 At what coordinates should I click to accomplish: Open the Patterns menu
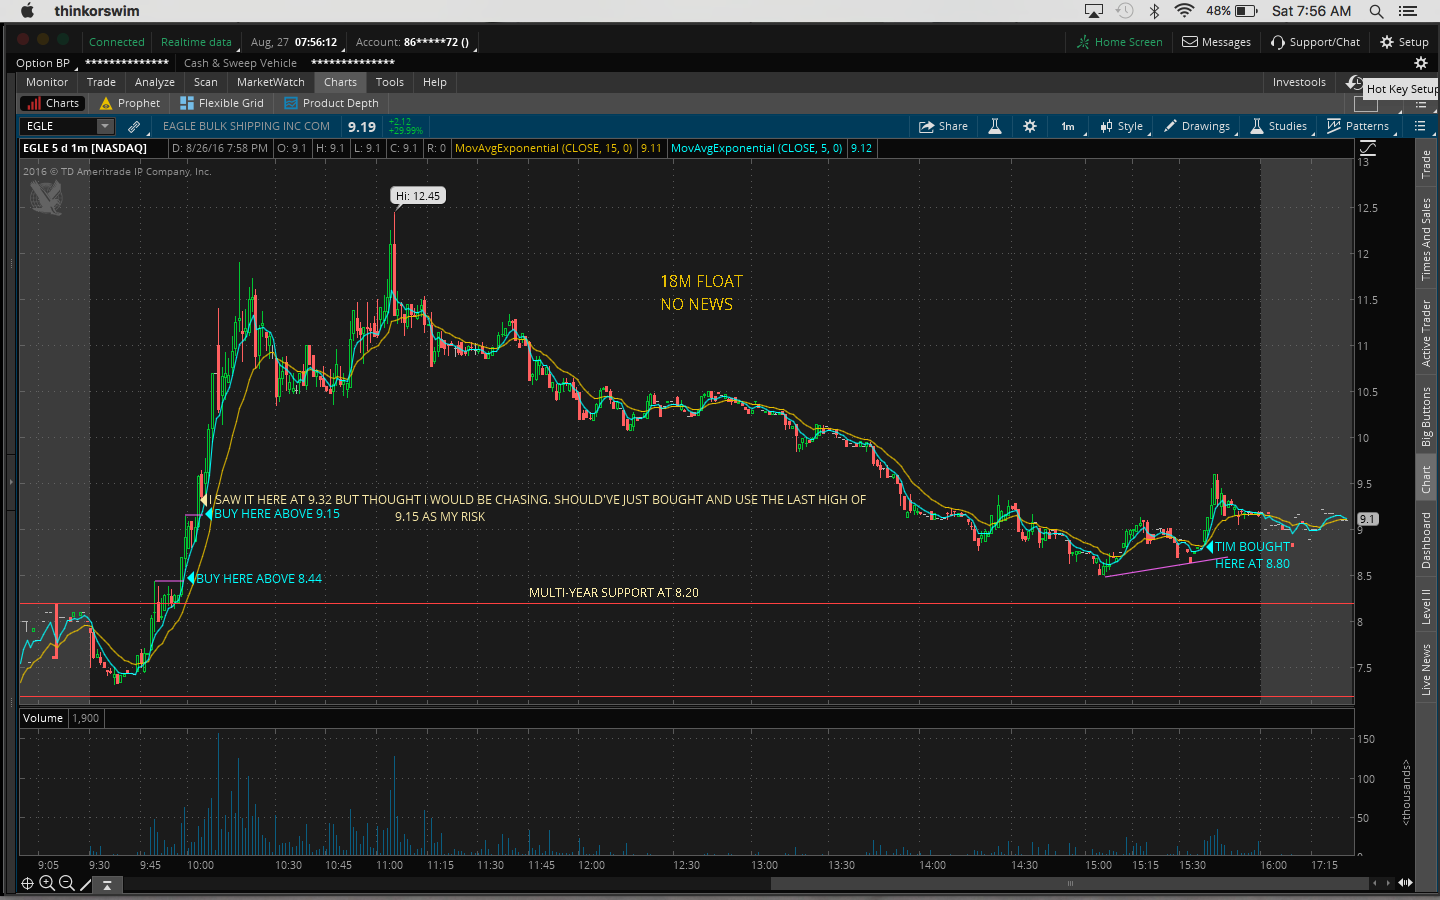(1358, 126)
